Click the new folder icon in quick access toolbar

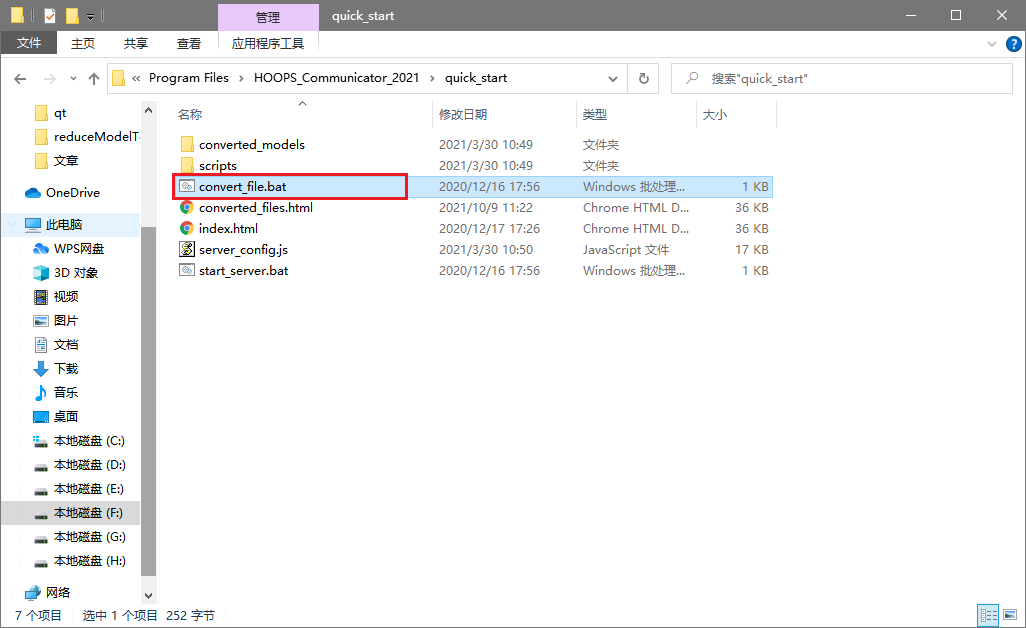(72, 15)
